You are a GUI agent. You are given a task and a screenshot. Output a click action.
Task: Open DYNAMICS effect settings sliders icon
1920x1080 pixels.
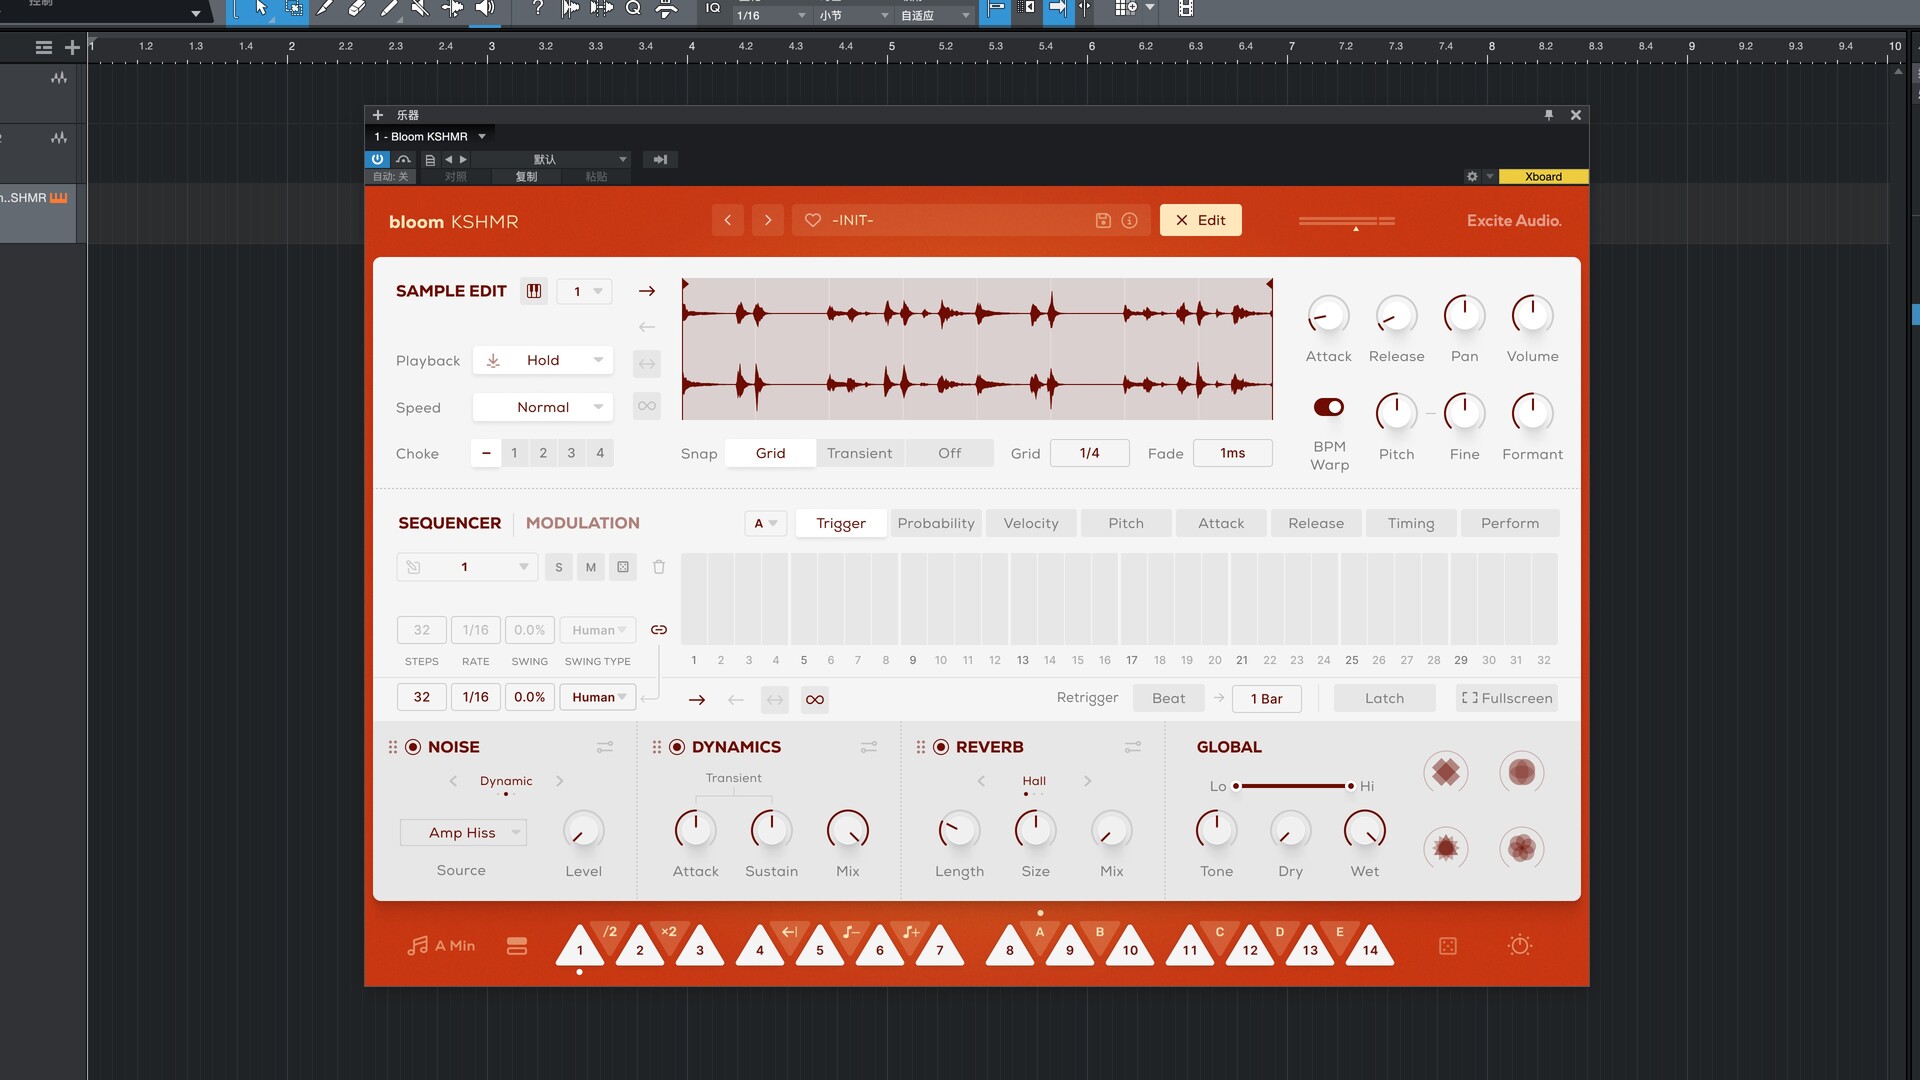tap(869, 747)
